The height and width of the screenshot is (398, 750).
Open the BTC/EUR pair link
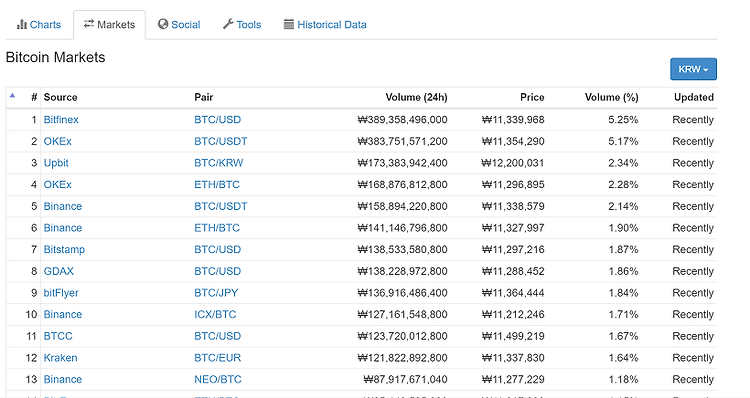click(217, 358)
